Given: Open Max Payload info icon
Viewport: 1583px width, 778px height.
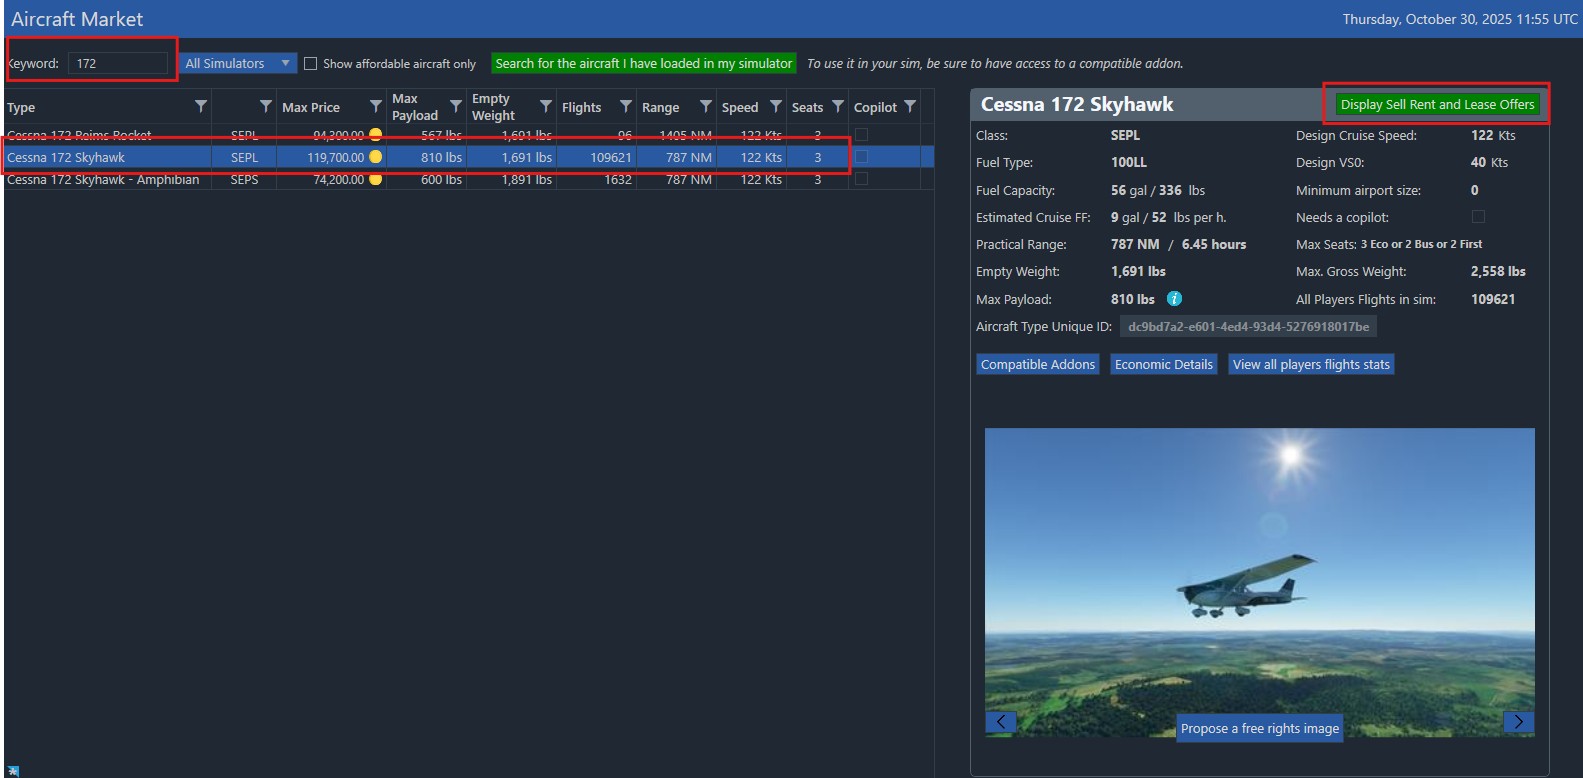Looking at the screenshot, I should tap(1175, 299).
